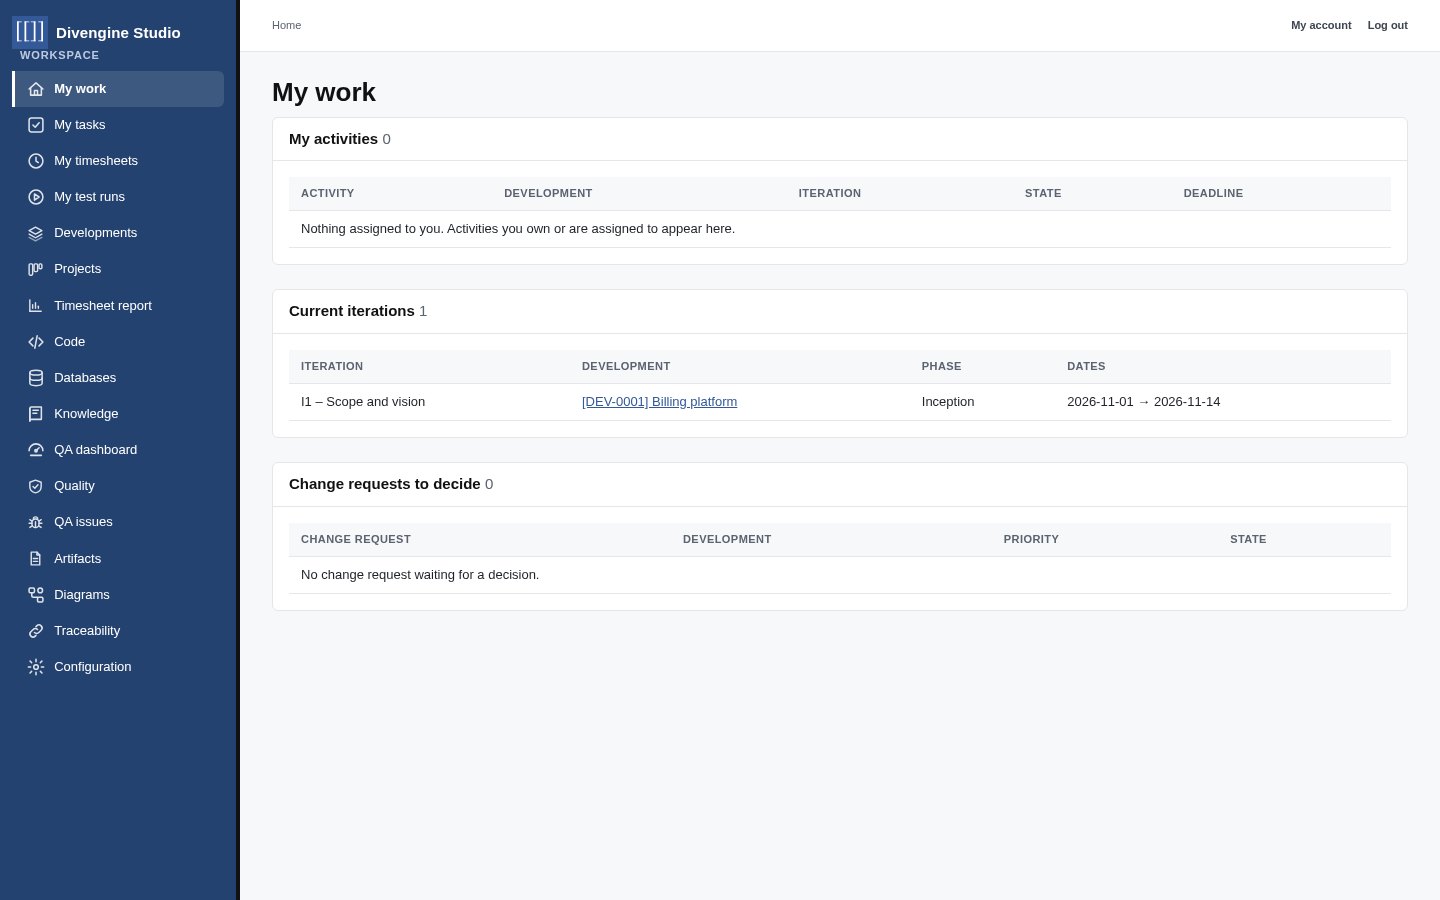Go to My timesheets page
This screenshot has height=900, width=1440.
(118, 161)
